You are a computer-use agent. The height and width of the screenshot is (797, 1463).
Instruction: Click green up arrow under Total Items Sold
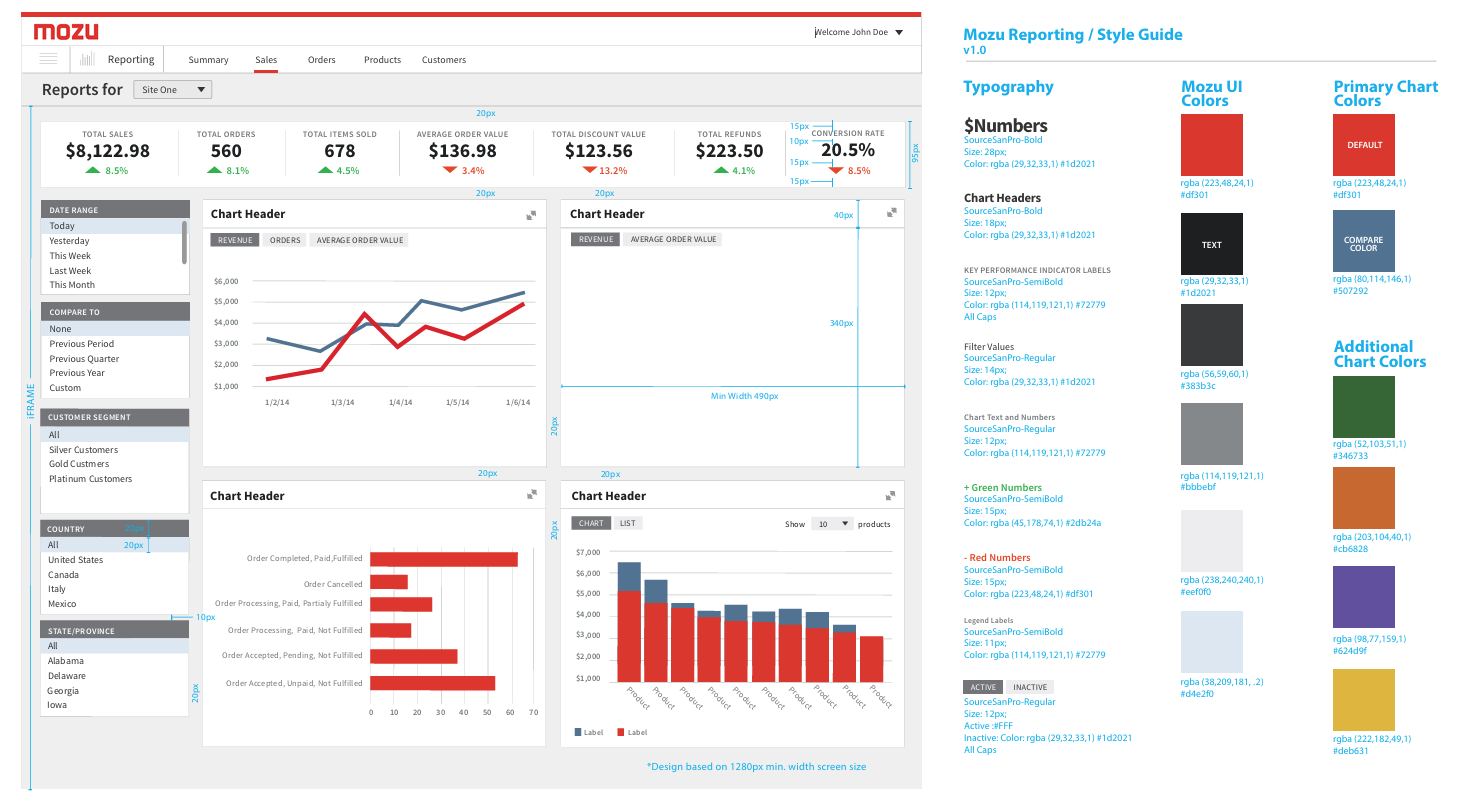(x=324, y=170)
